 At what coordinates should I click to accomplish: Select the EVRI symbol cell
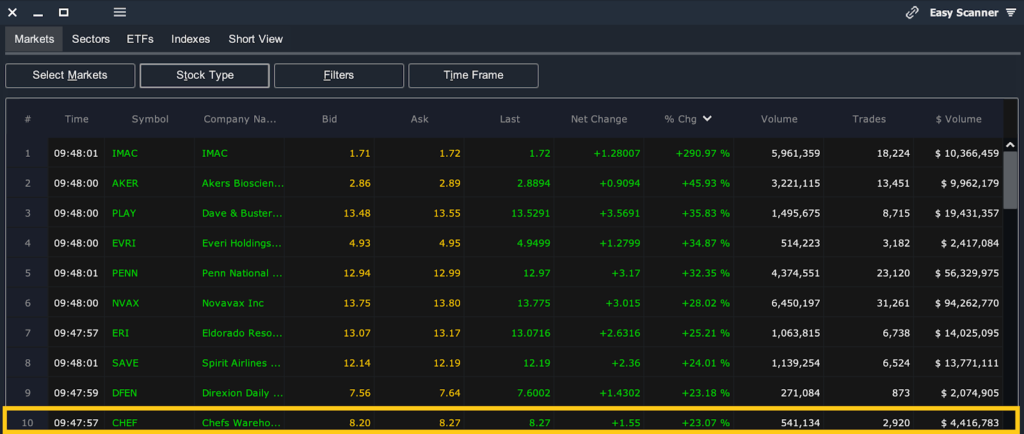[124, 243]
